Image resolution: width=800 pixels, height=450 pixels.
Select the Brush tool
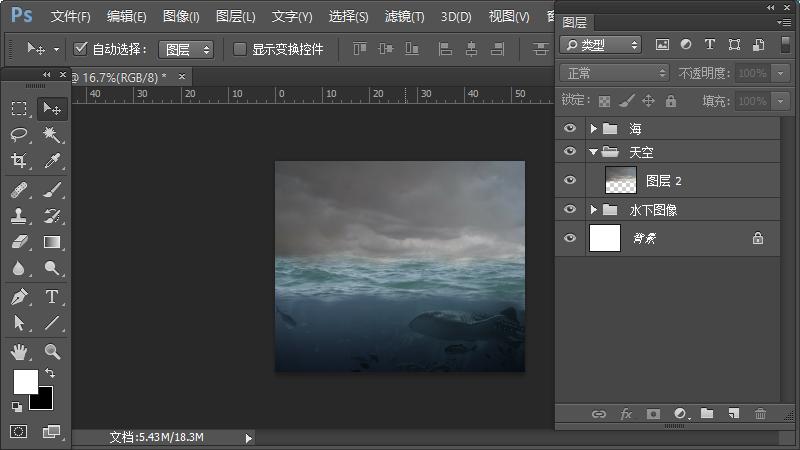(52, 190)
